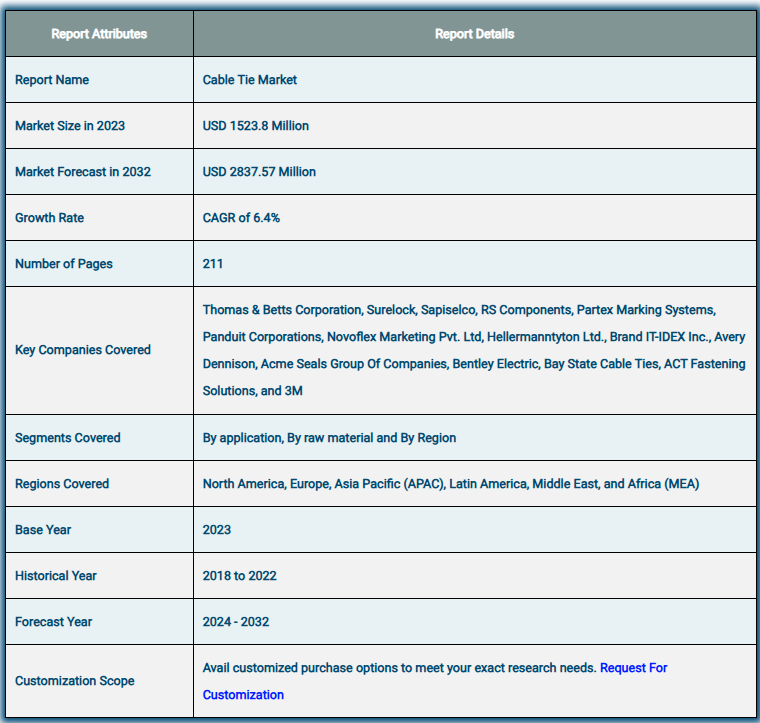The image size is (760, 723).
Task: Select the 2024 - 2032 value
Action: 236,622
